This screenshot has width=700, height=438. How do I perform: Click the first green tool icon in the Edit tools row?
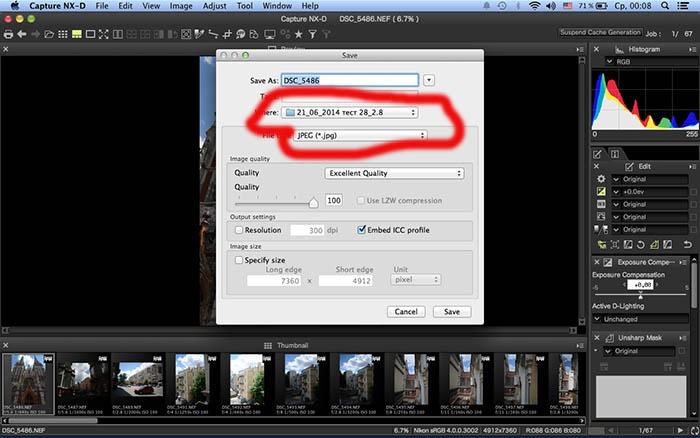point(602,244)
